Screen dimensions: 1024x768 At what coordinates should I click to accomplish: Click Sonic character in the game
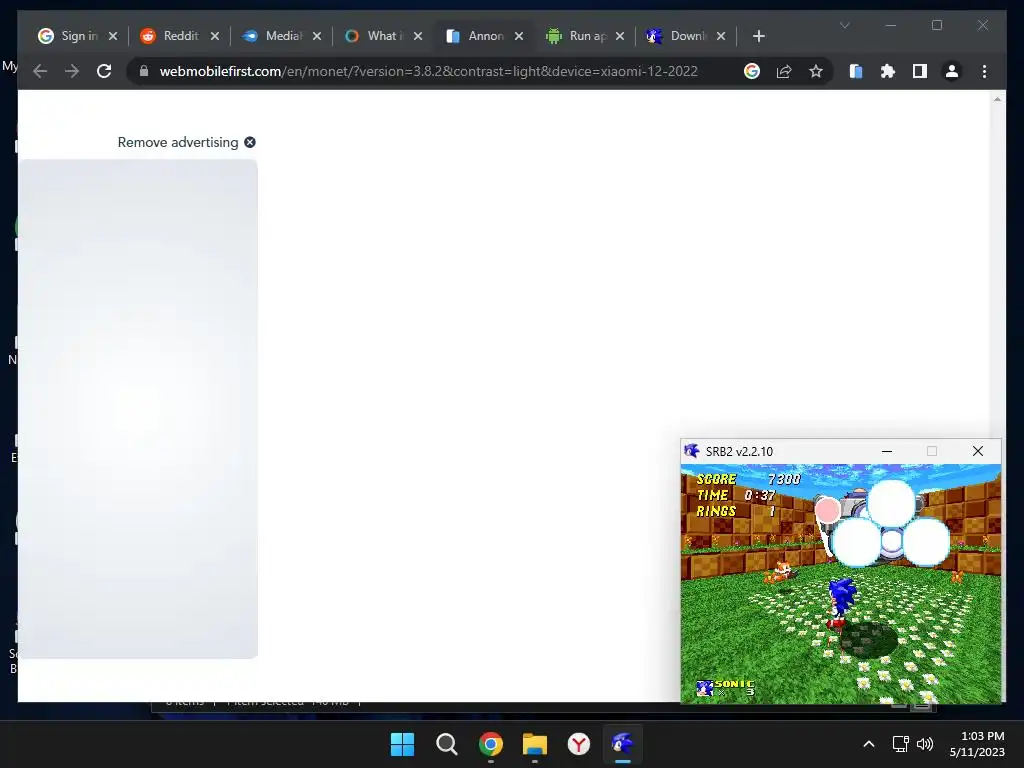pos(840,605)
